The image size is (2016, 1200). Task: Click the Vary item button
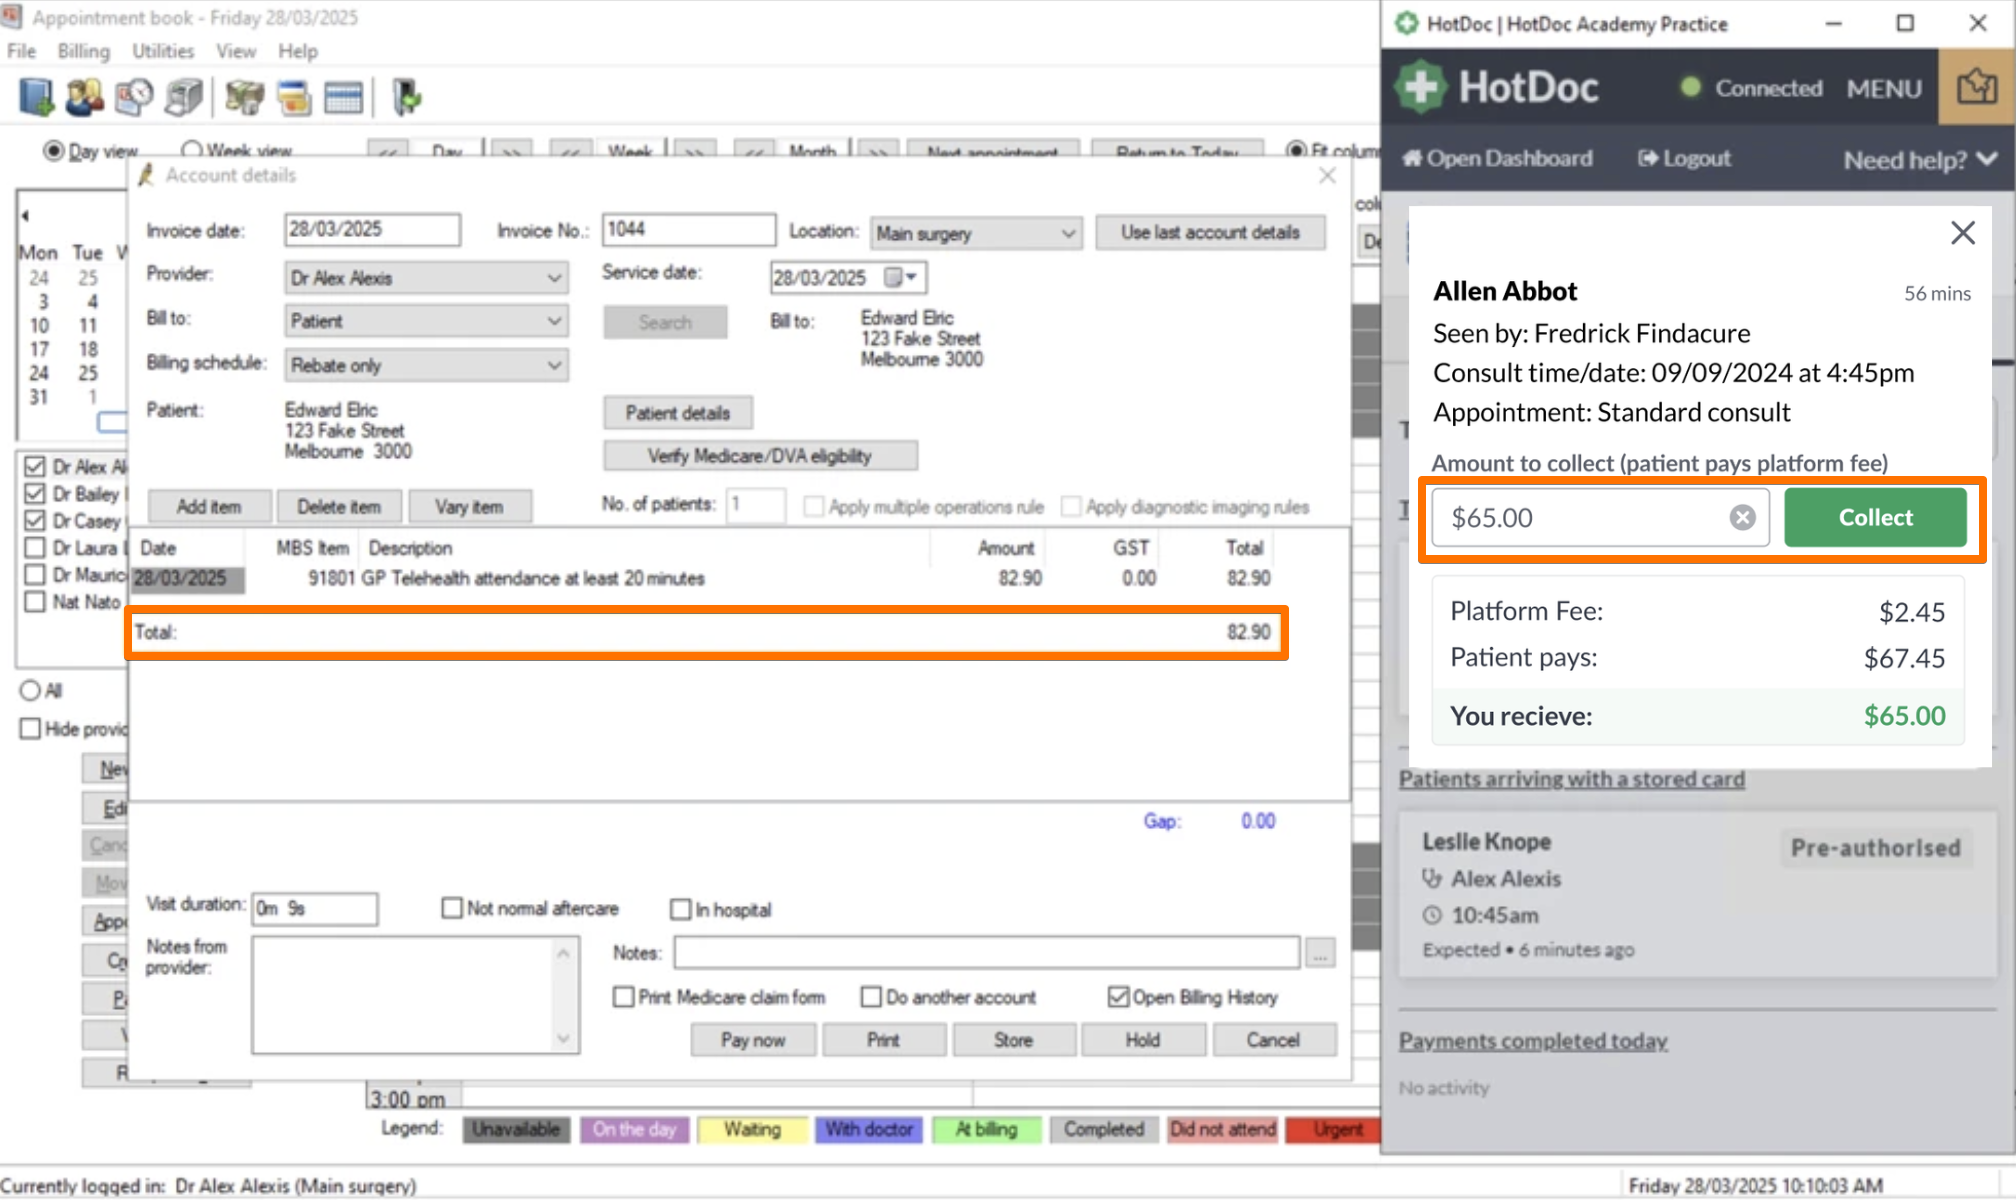(469, 507)
